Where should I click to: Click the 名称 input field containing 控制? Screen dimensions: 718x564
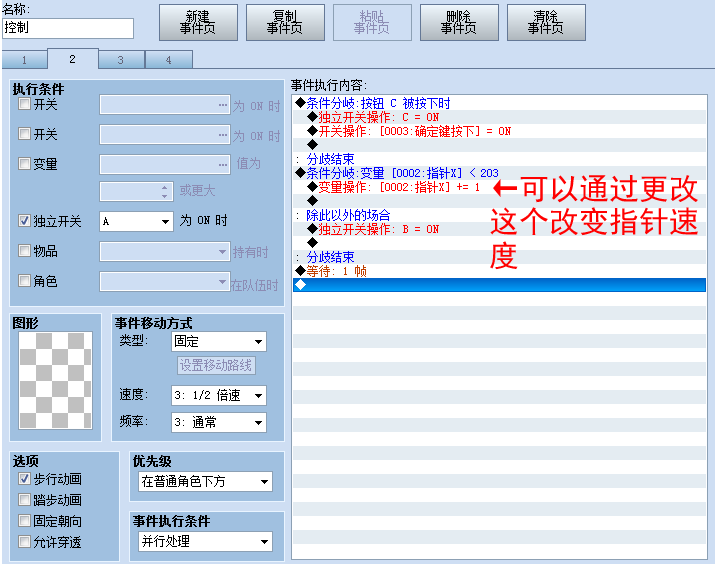click(x=68, y=28)
